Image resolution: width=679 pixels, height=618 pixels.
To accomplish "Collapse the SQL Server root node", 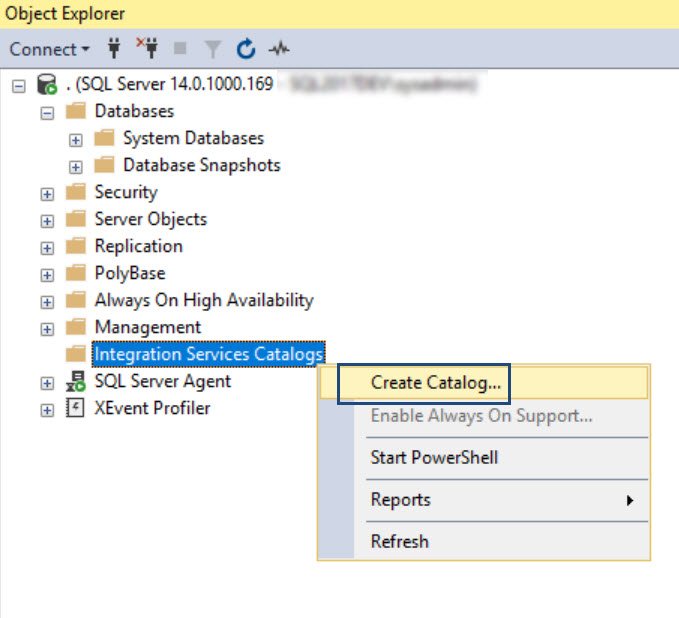I will tap(18, 86).
